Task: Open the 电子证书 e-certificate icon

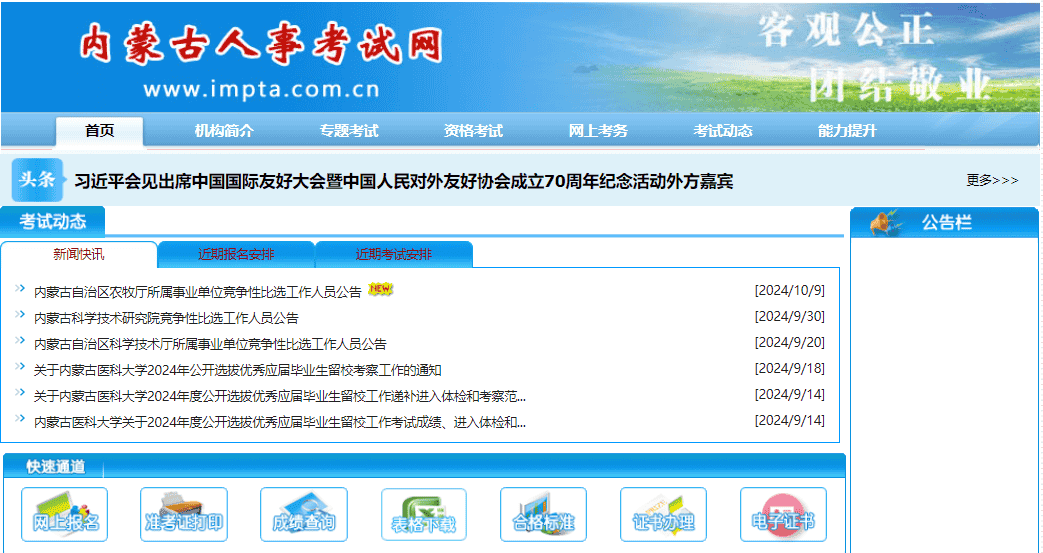Action: [x=783, y=514]
